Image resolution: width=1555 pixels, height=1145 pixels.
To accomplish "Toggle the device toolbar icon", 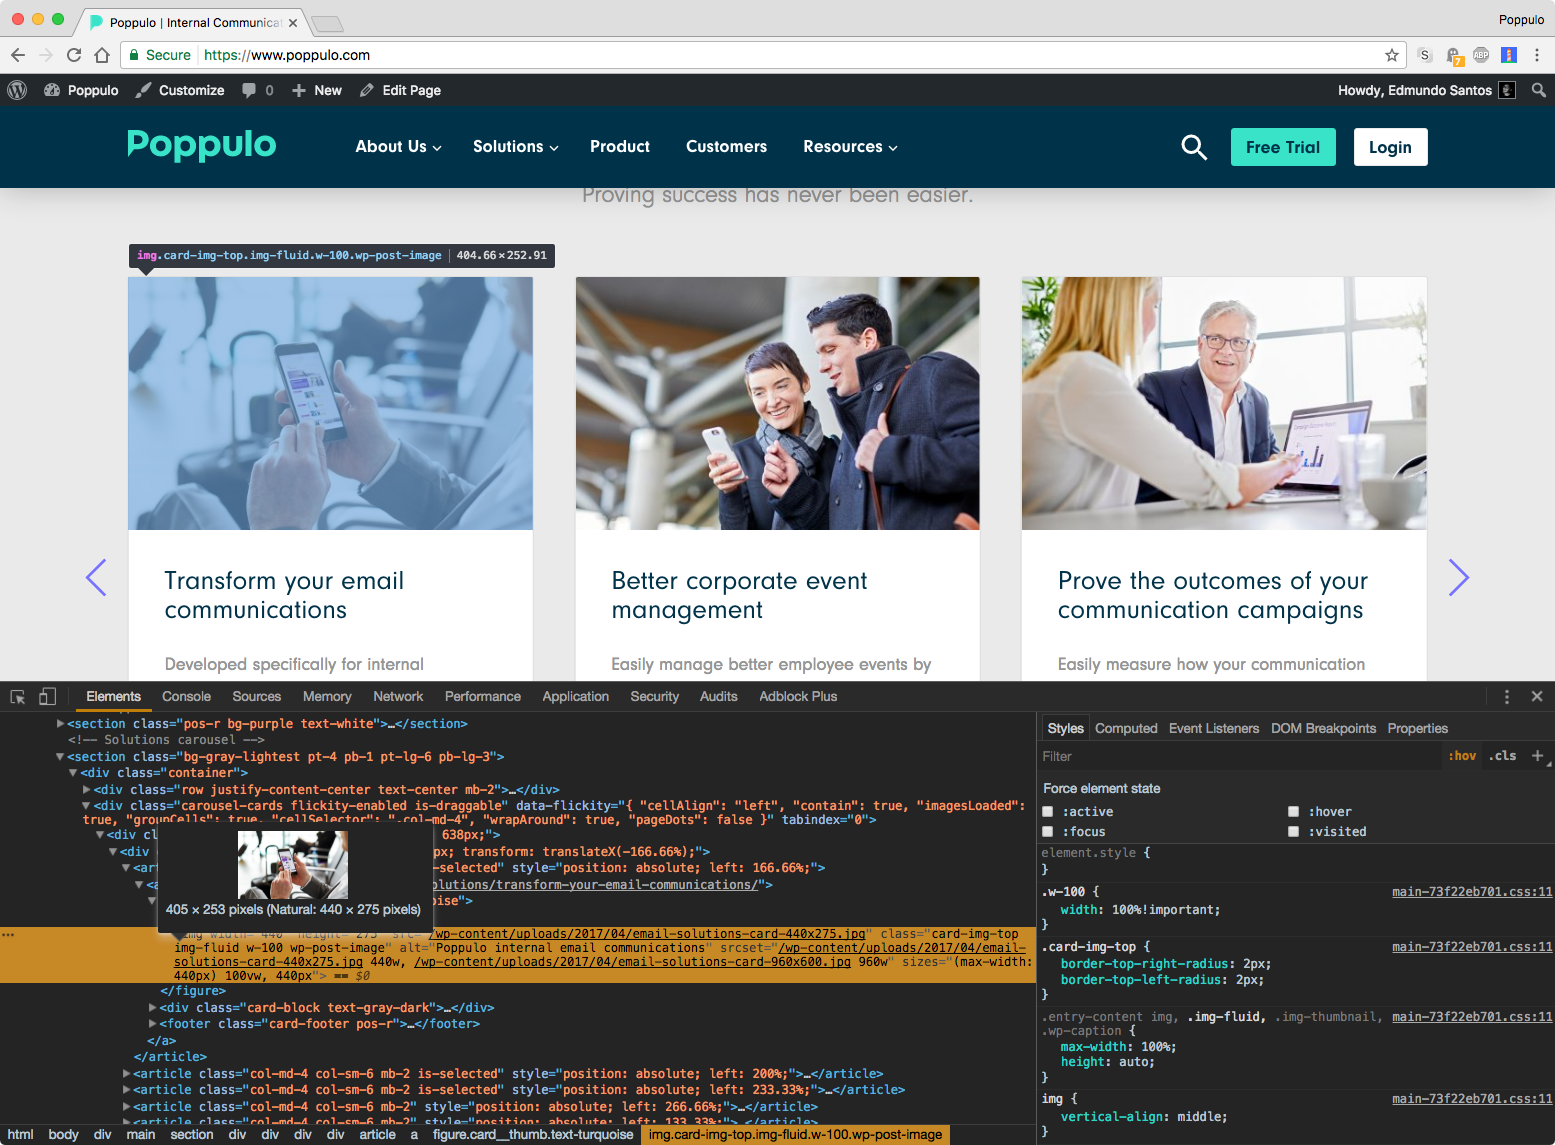I will 47,697.
